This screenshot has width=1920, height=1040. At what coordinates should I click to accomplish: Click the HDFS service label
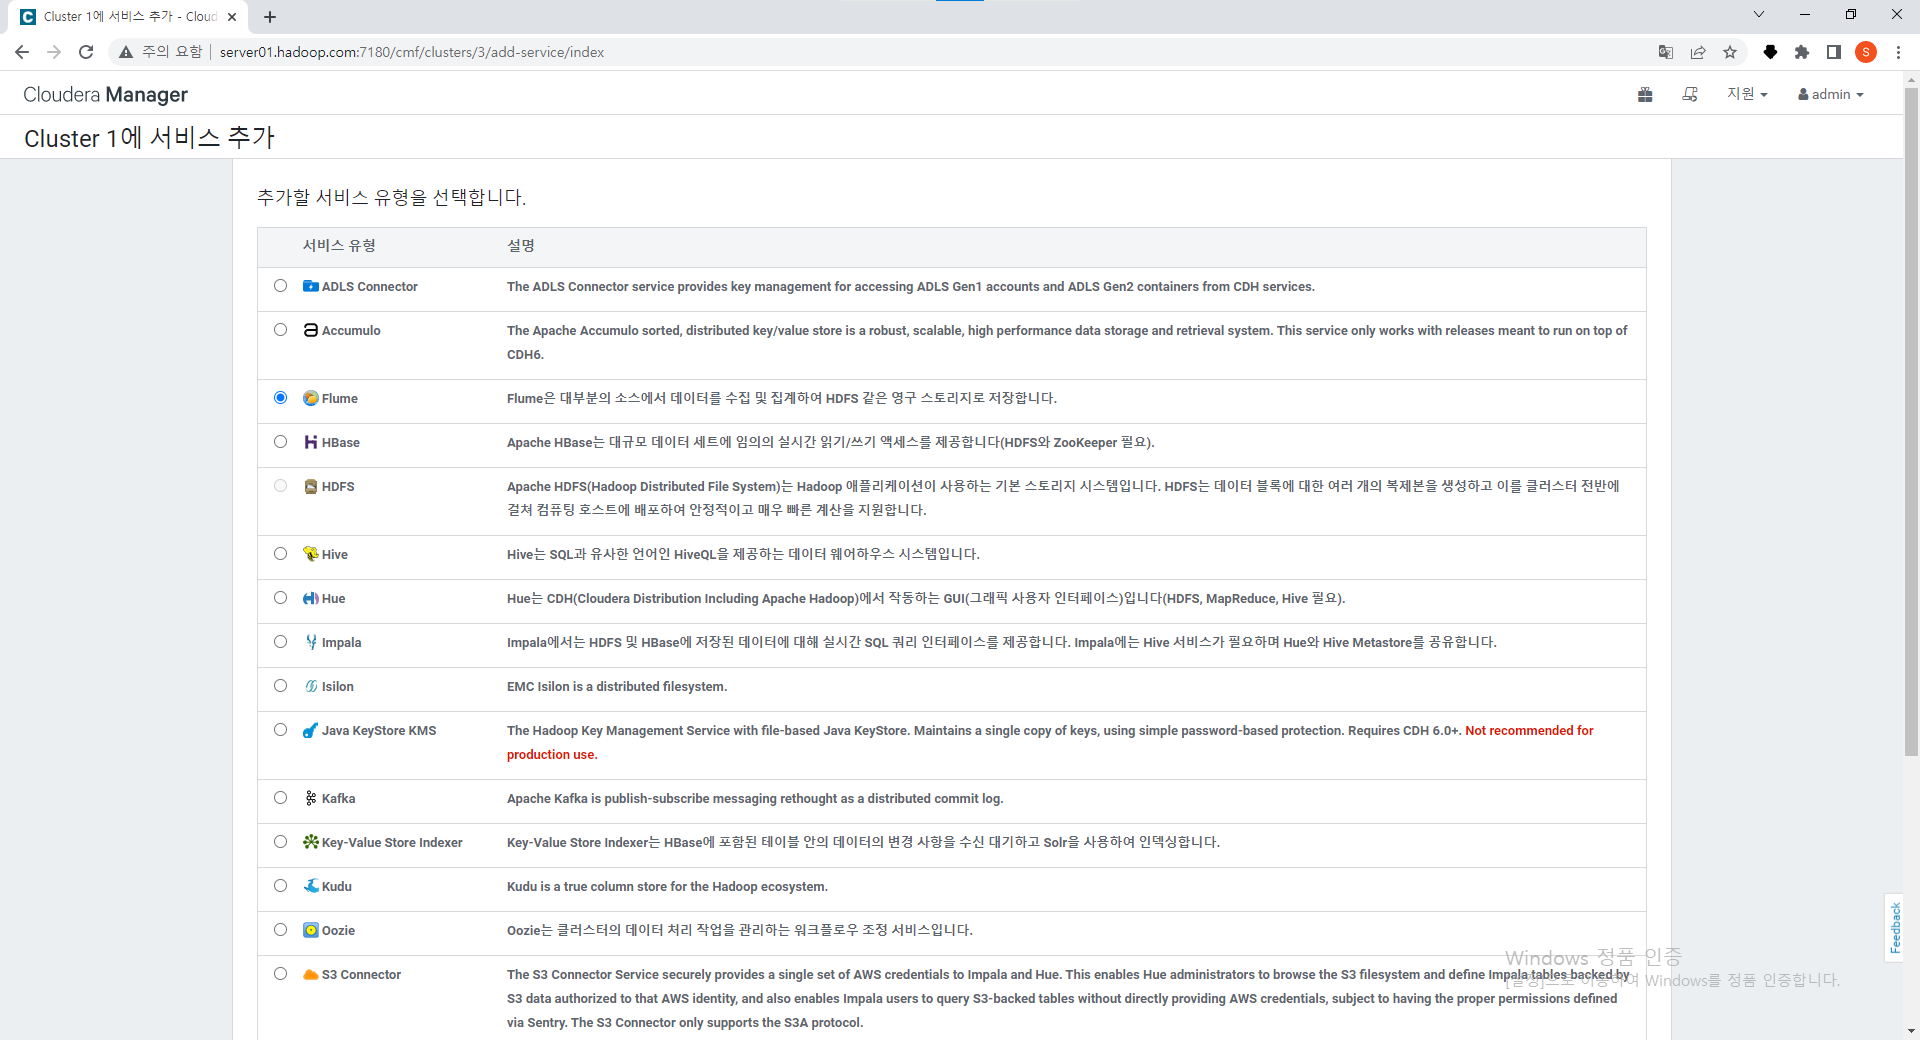click(338, 486)
